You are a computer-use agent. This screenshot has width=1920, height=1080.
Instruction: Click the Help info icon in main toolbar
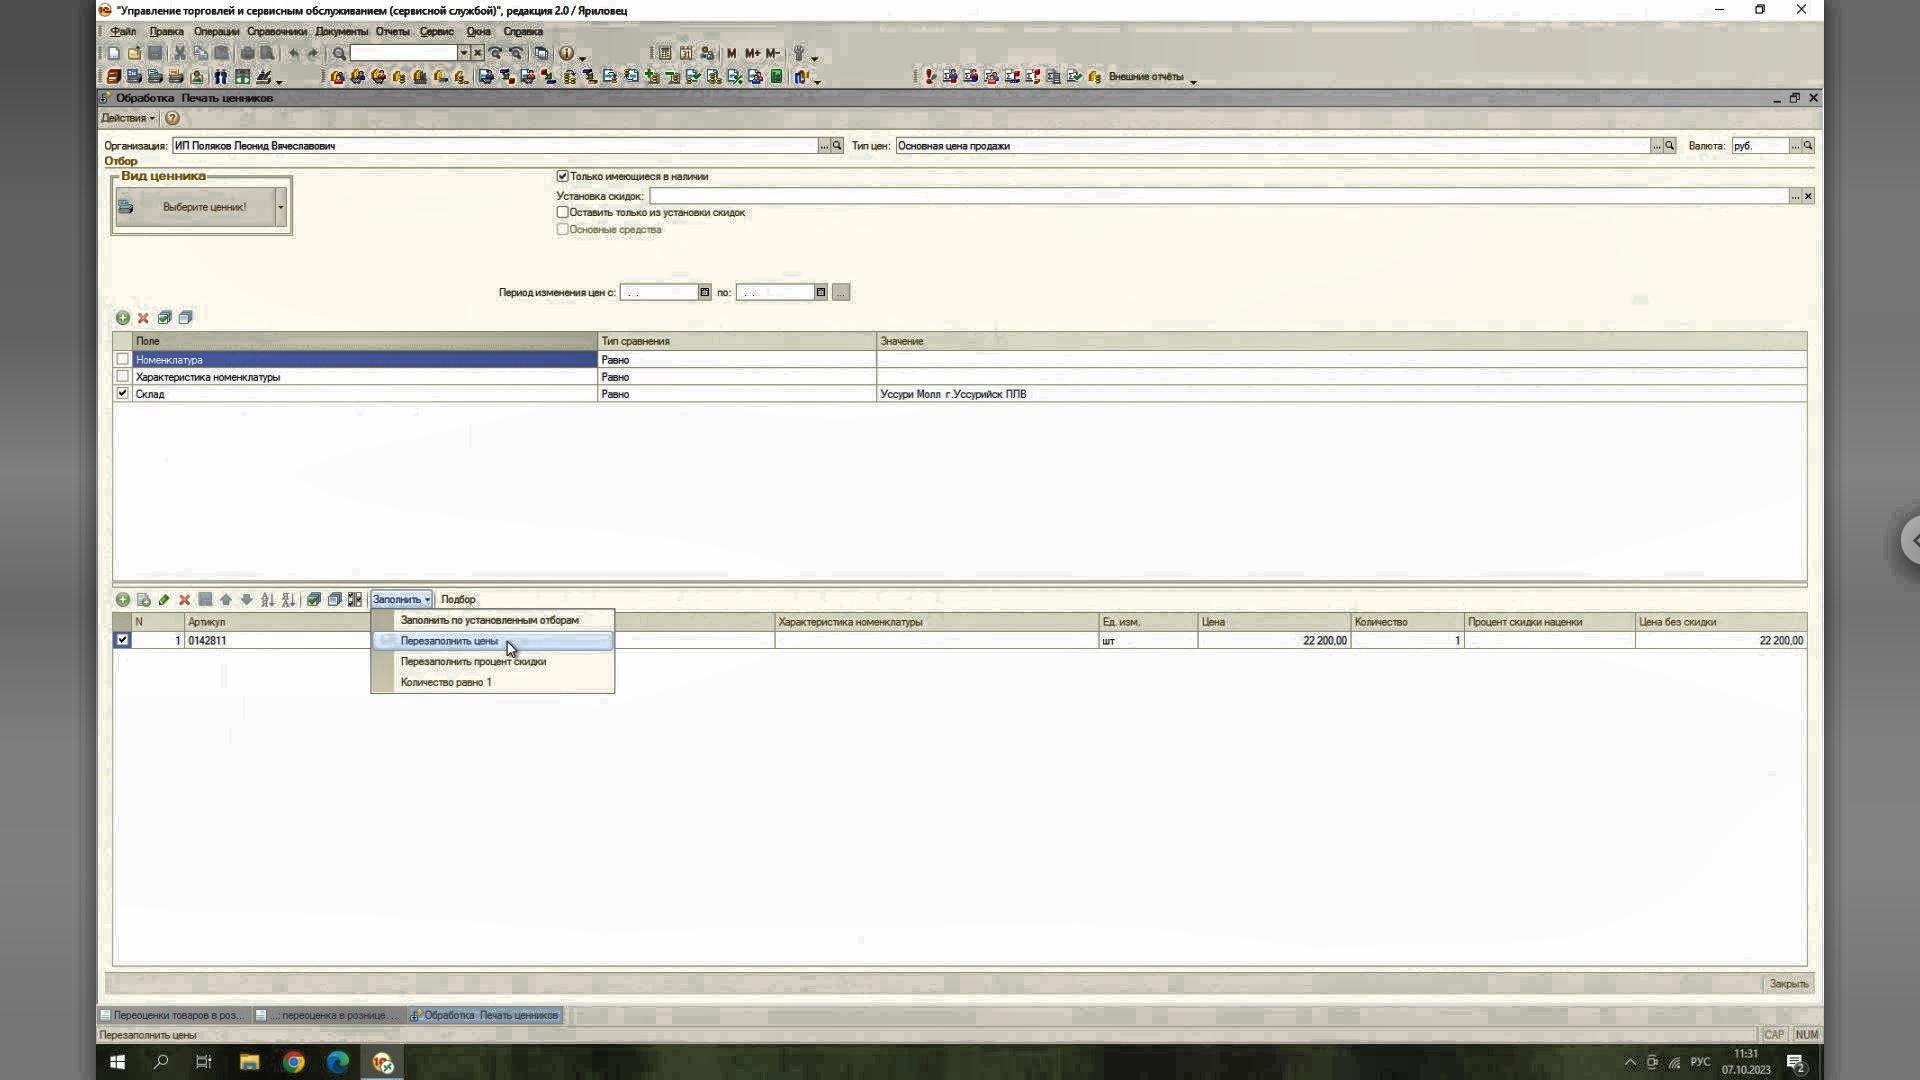(x=566, y=54)
